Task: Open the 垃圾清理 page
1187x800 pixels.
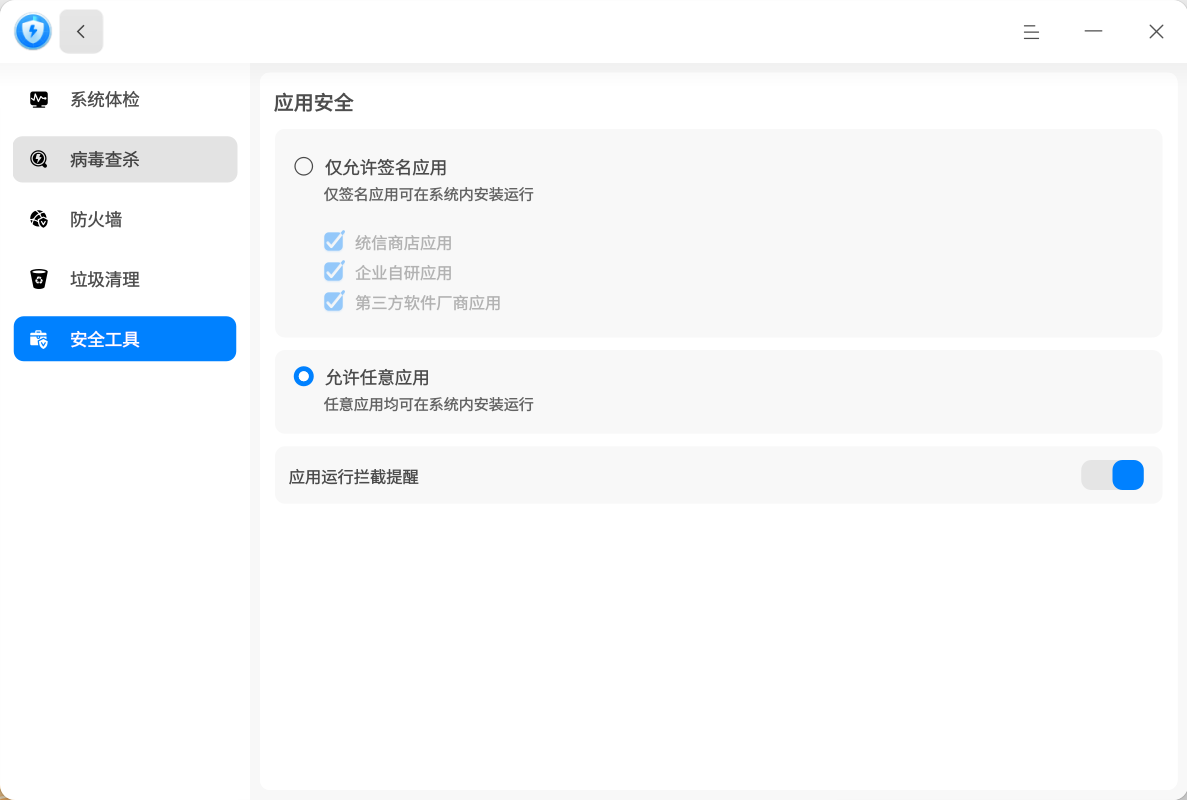Action: click(105, 280)
